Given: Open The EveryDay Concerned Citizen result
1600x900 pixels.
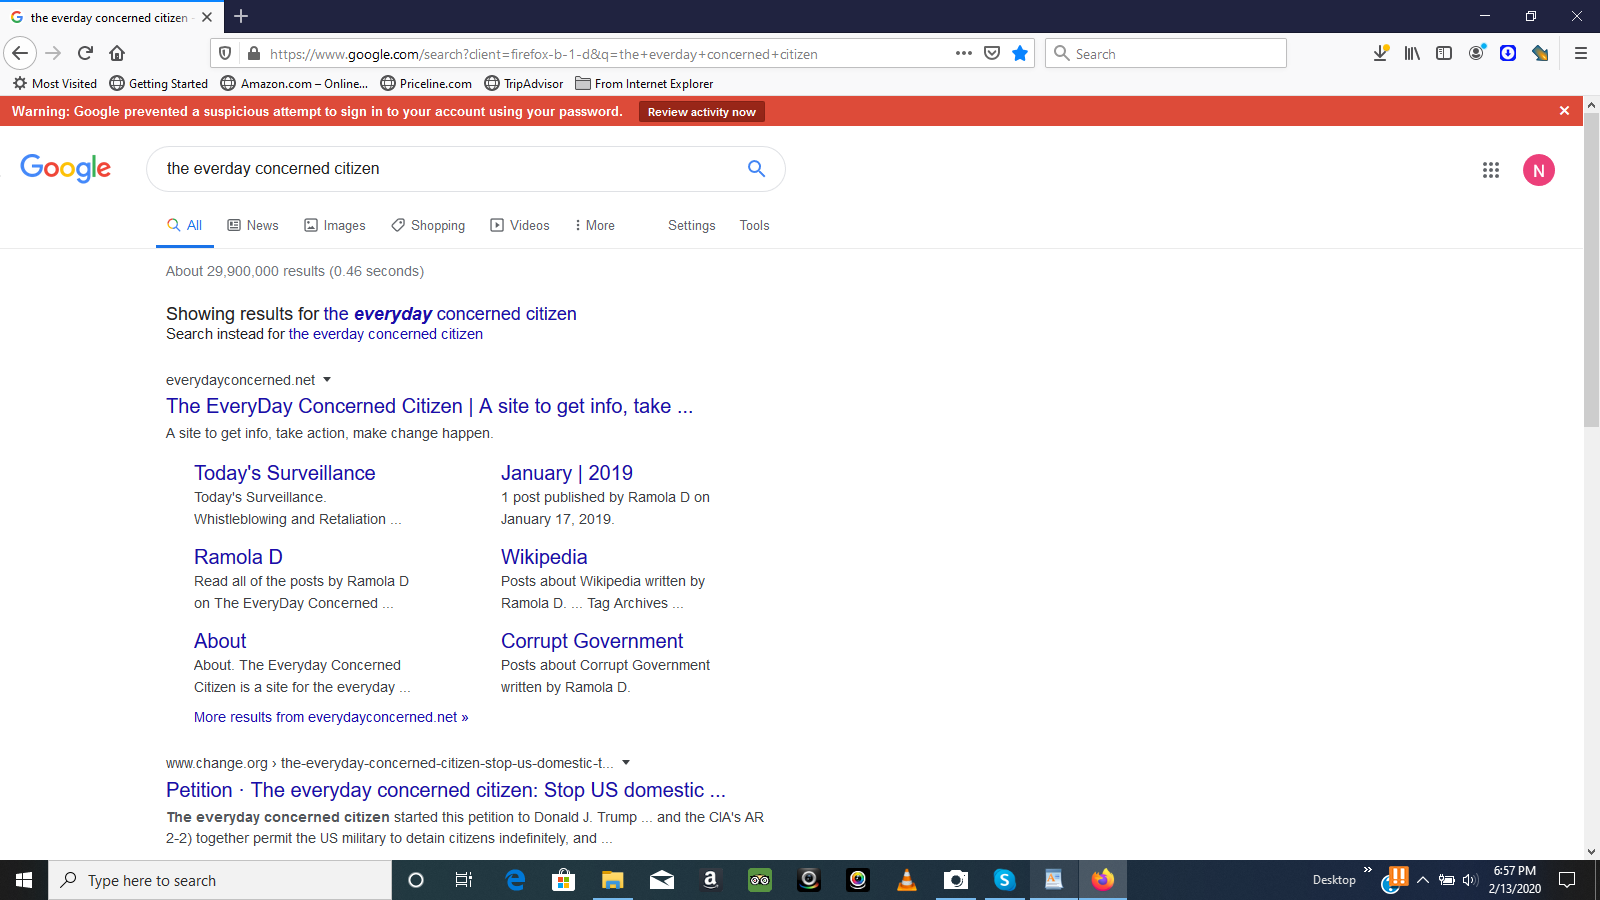Looking at the screenshot, I should point(429,406).
